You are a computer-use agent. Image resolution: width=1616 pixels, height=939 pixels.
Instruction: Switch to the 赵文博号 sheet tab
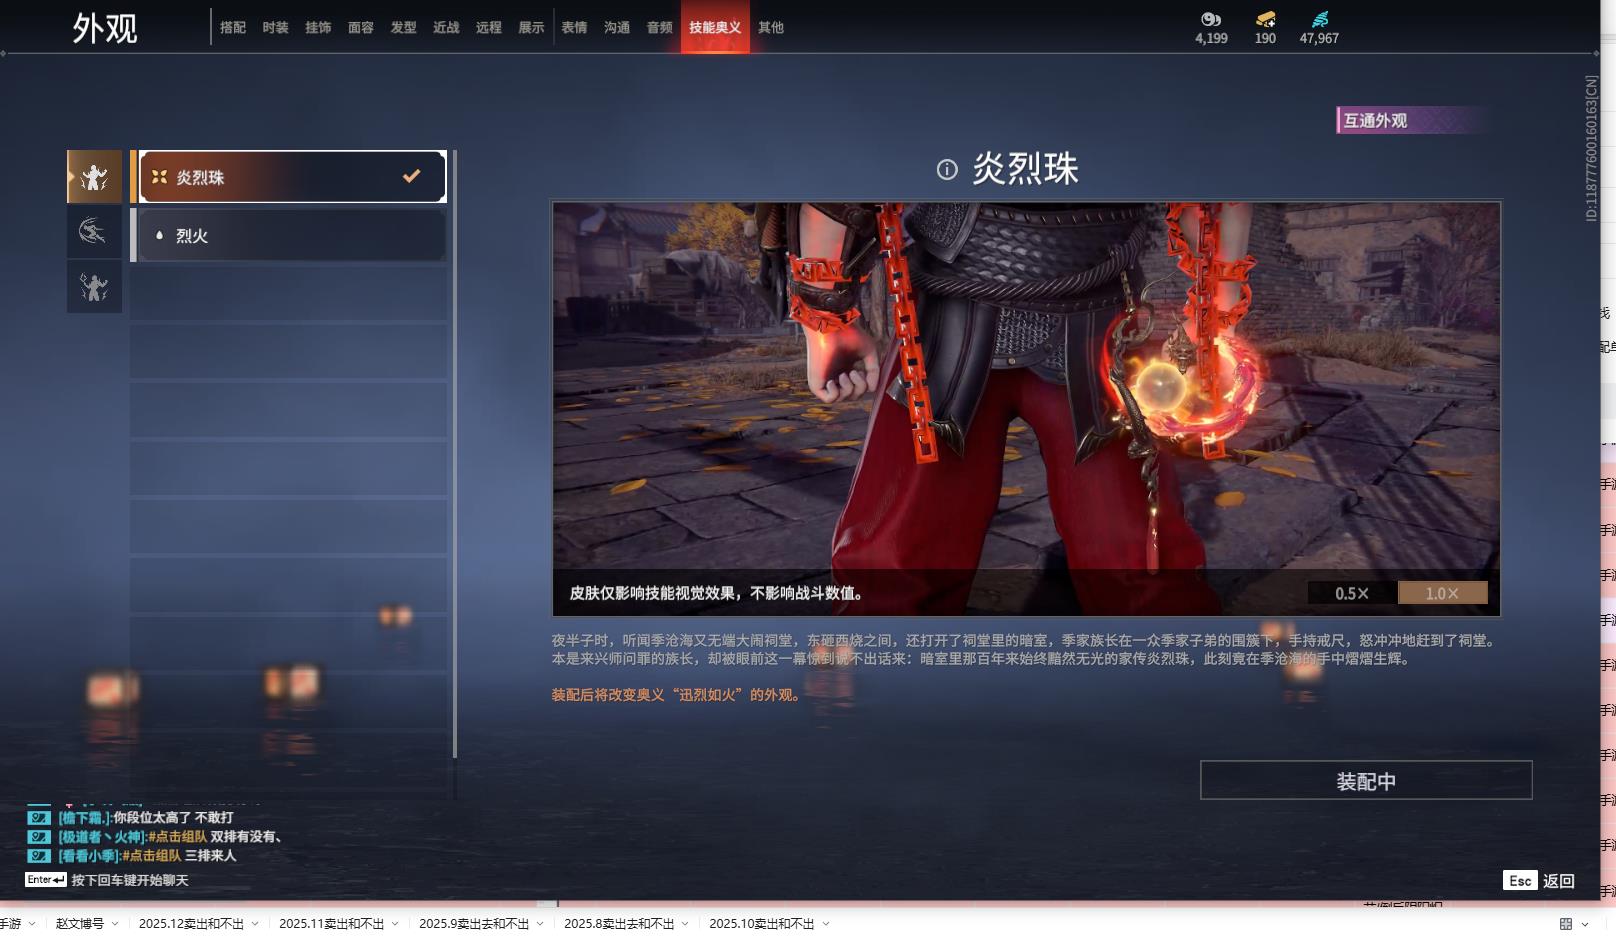(x=80, y=924)
